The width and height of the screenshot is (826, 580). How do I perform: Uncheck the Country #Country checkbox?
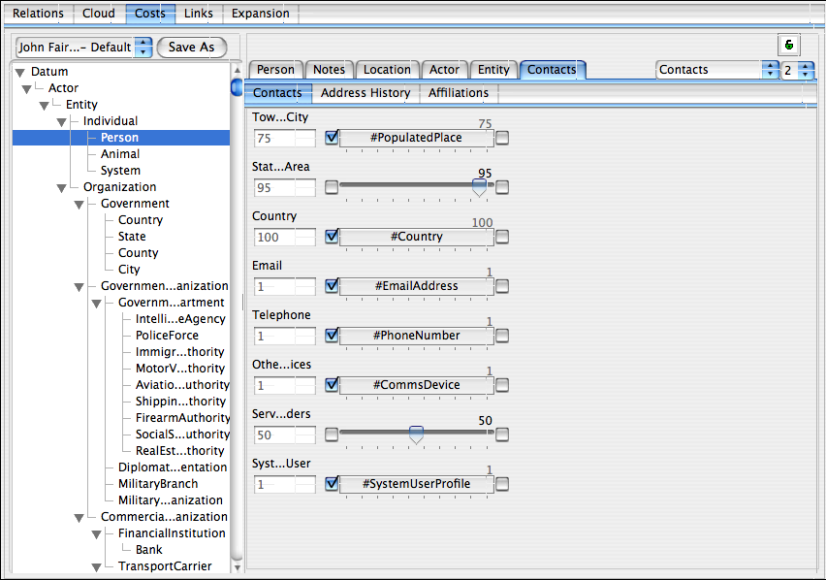[x=332, y=237]
